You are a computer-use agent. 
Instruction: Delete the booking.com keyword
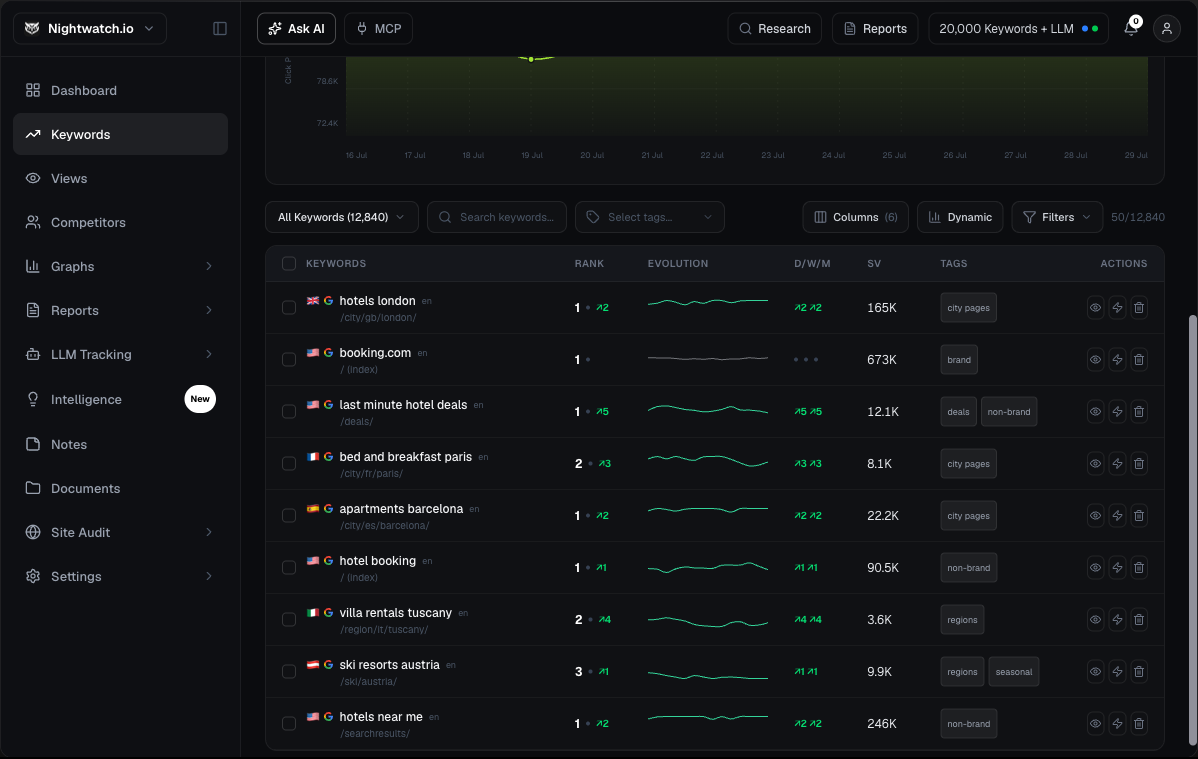coord(1138,359)
